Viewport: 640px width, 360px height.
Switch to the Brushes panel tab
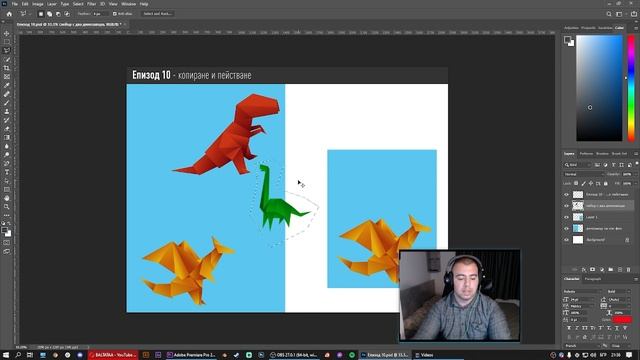point(602,154)
